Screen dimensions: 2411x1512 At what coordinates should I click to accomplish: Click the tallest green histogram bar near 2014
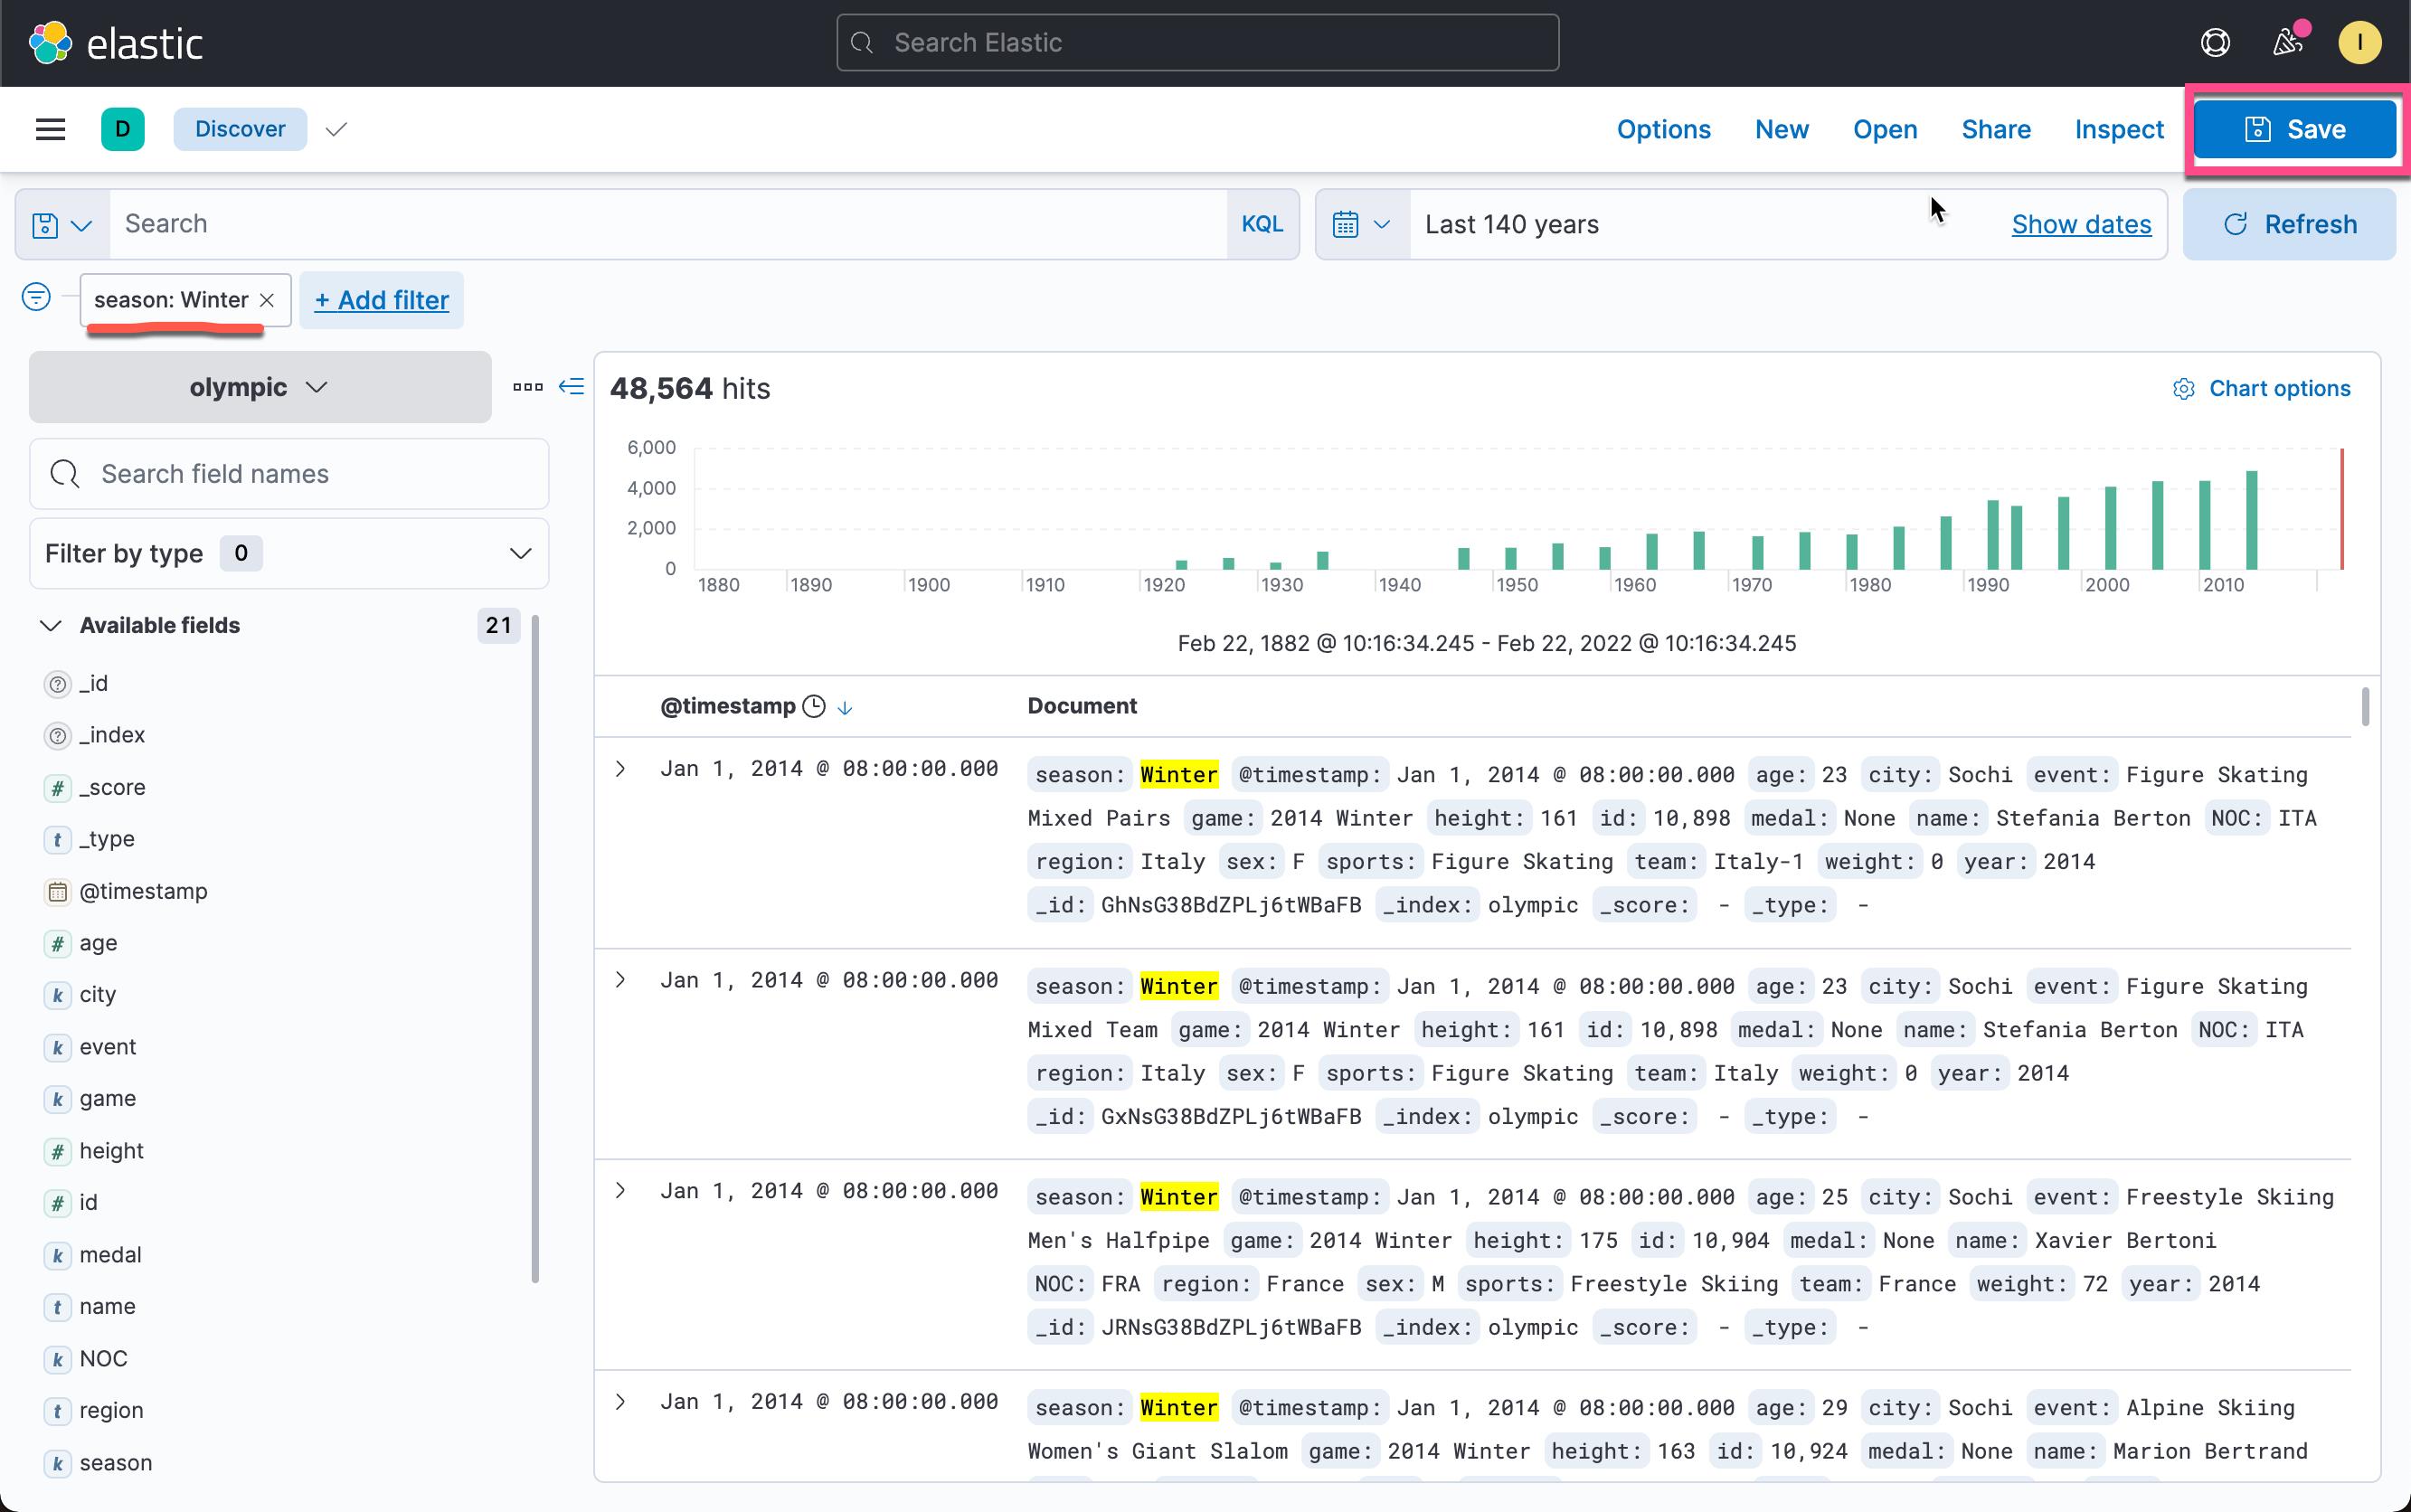pyautogui.click(x=2252, y=520)
